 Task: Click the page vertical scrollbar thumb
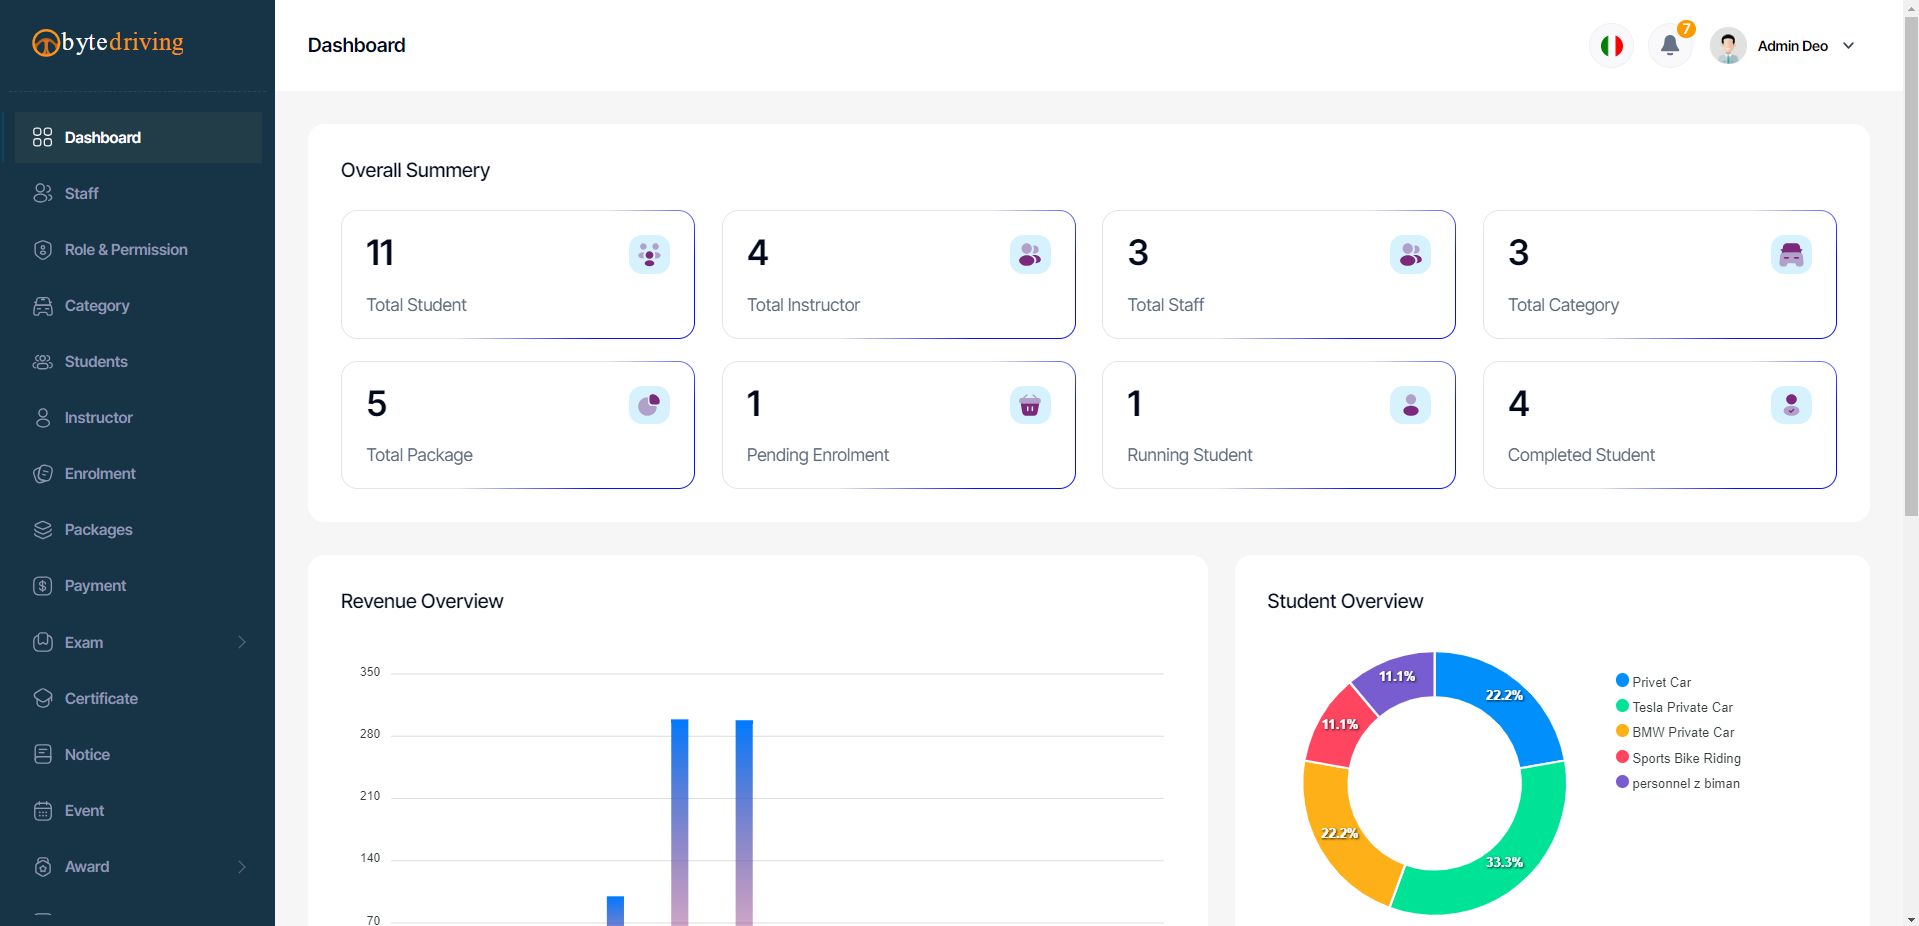(1911, 266)
